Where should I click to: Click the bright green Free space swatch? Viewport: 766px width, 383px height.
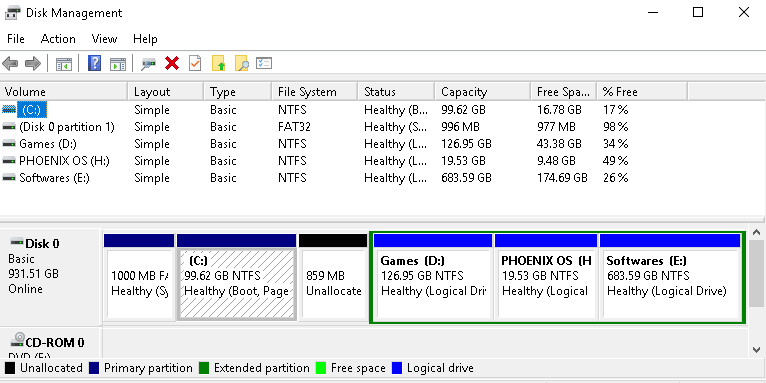coord(321,368)
